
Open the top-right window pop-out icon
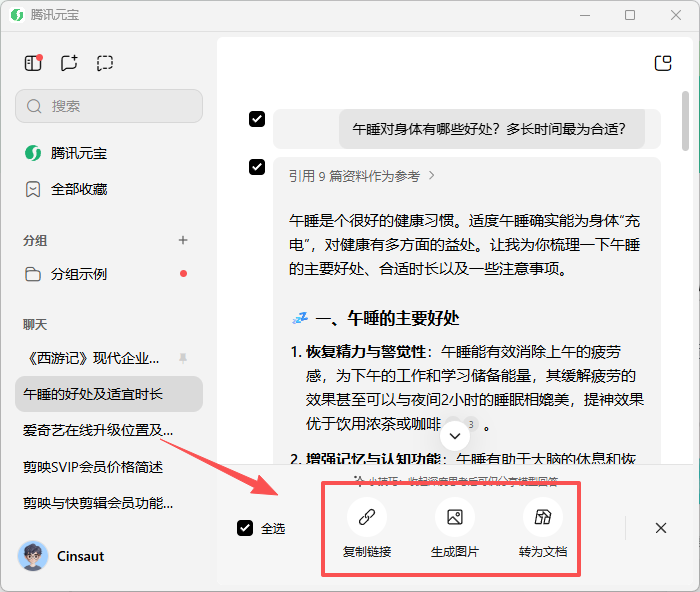tap(663, 63)
